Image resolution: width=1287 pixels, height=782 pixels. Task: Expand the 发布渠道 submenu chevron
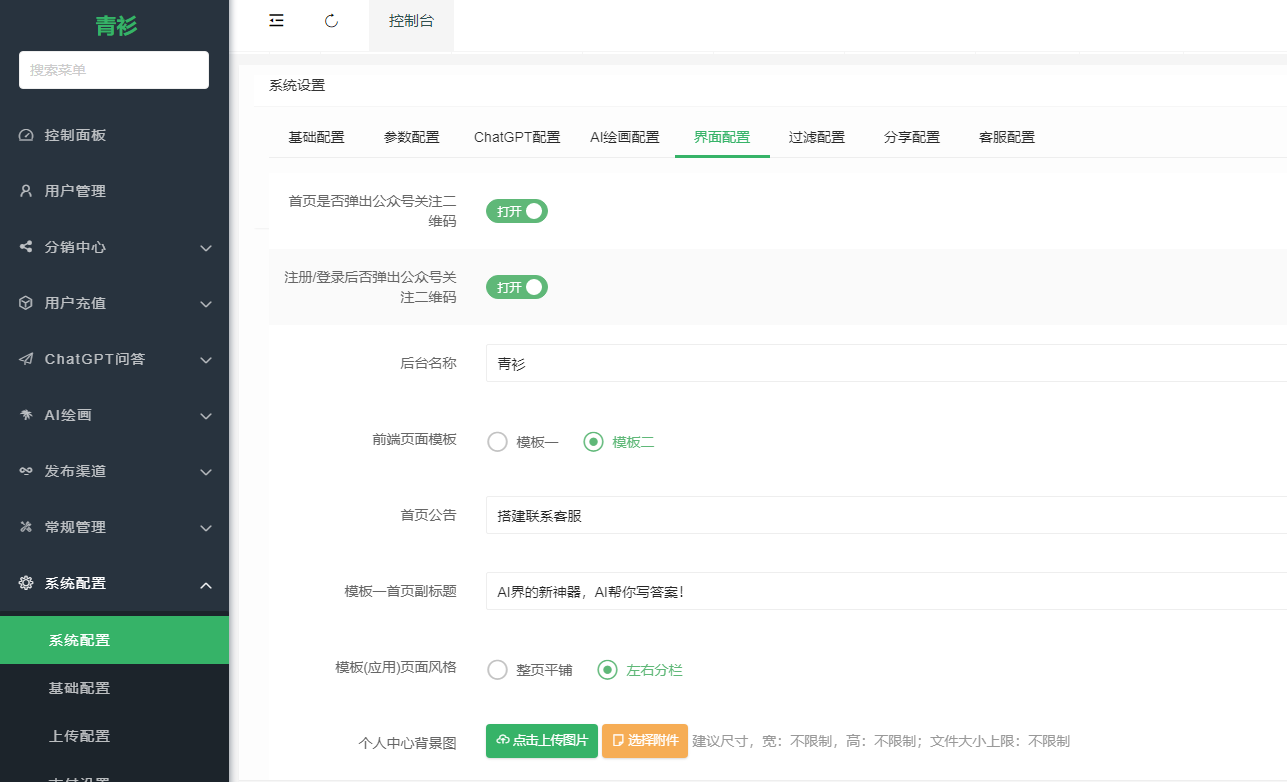click(206, 472)
